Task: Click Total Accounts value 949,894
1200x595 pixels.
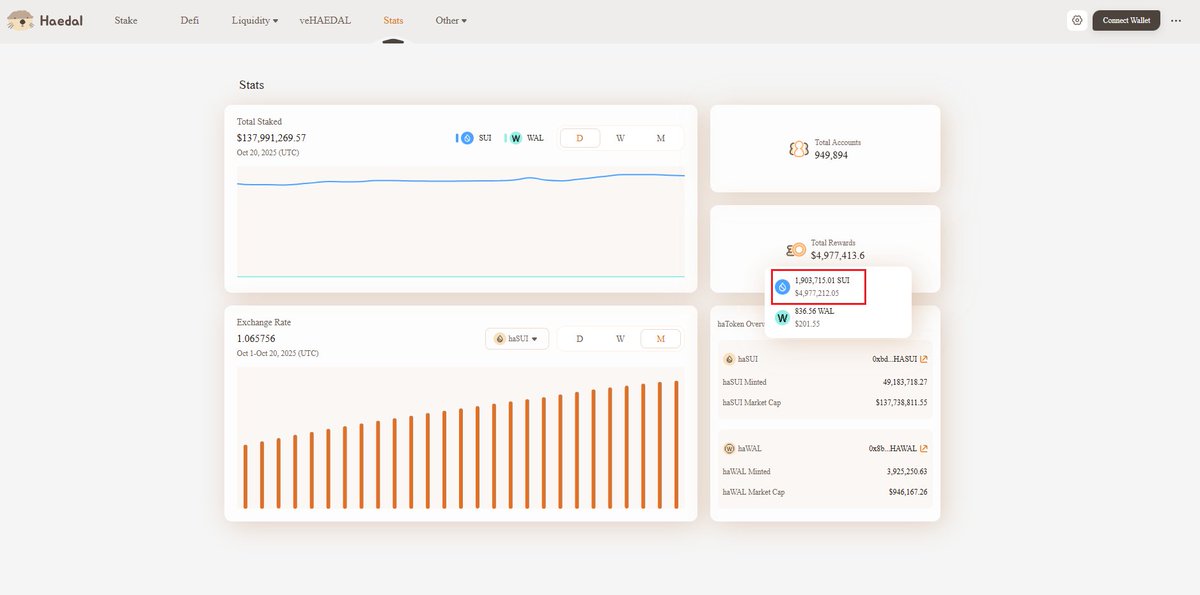Action: pos(831,155)
